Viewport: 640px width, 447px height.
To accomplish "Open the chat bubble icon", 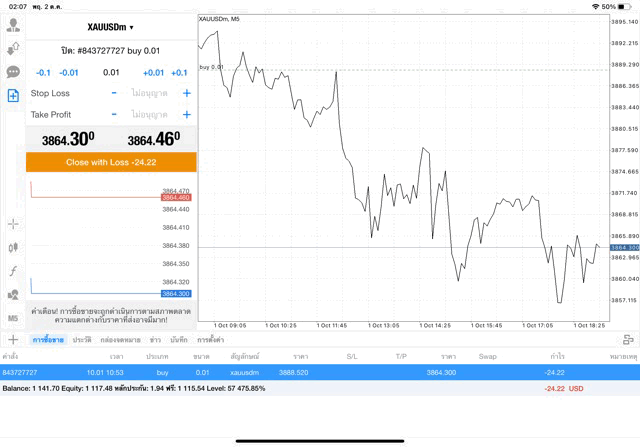I will (13, 72).
